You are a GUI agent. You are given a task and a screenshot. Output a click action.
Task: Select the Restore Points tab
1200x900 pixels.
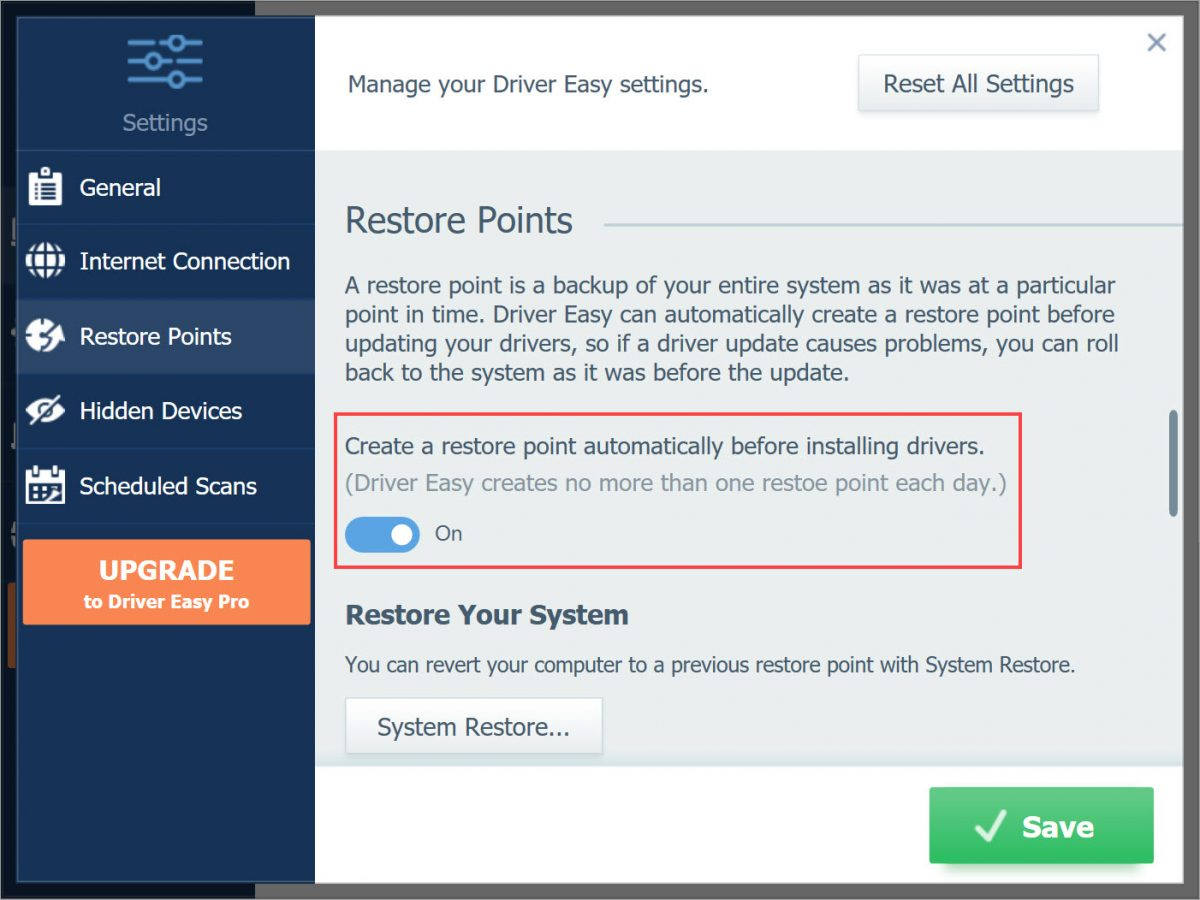(166, 336)
